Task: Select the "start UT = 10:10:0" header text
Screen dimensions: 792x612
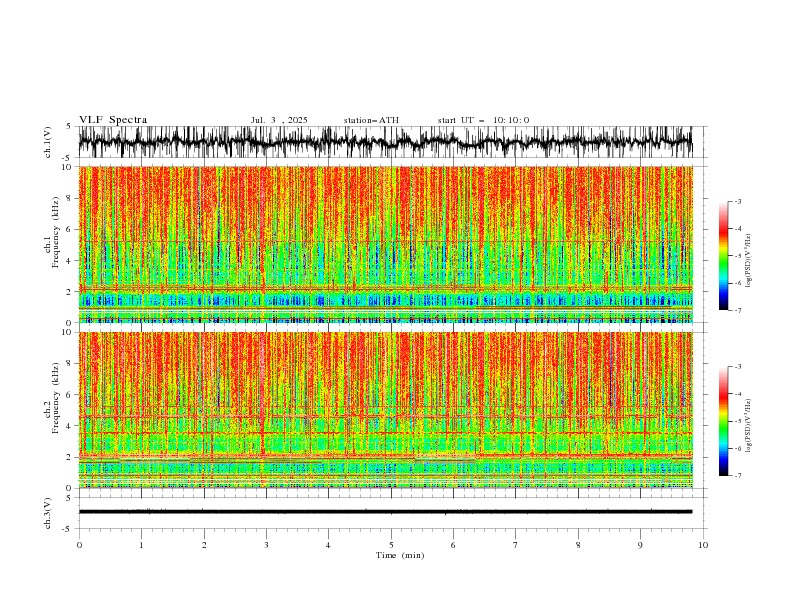Action: (483, 120)
